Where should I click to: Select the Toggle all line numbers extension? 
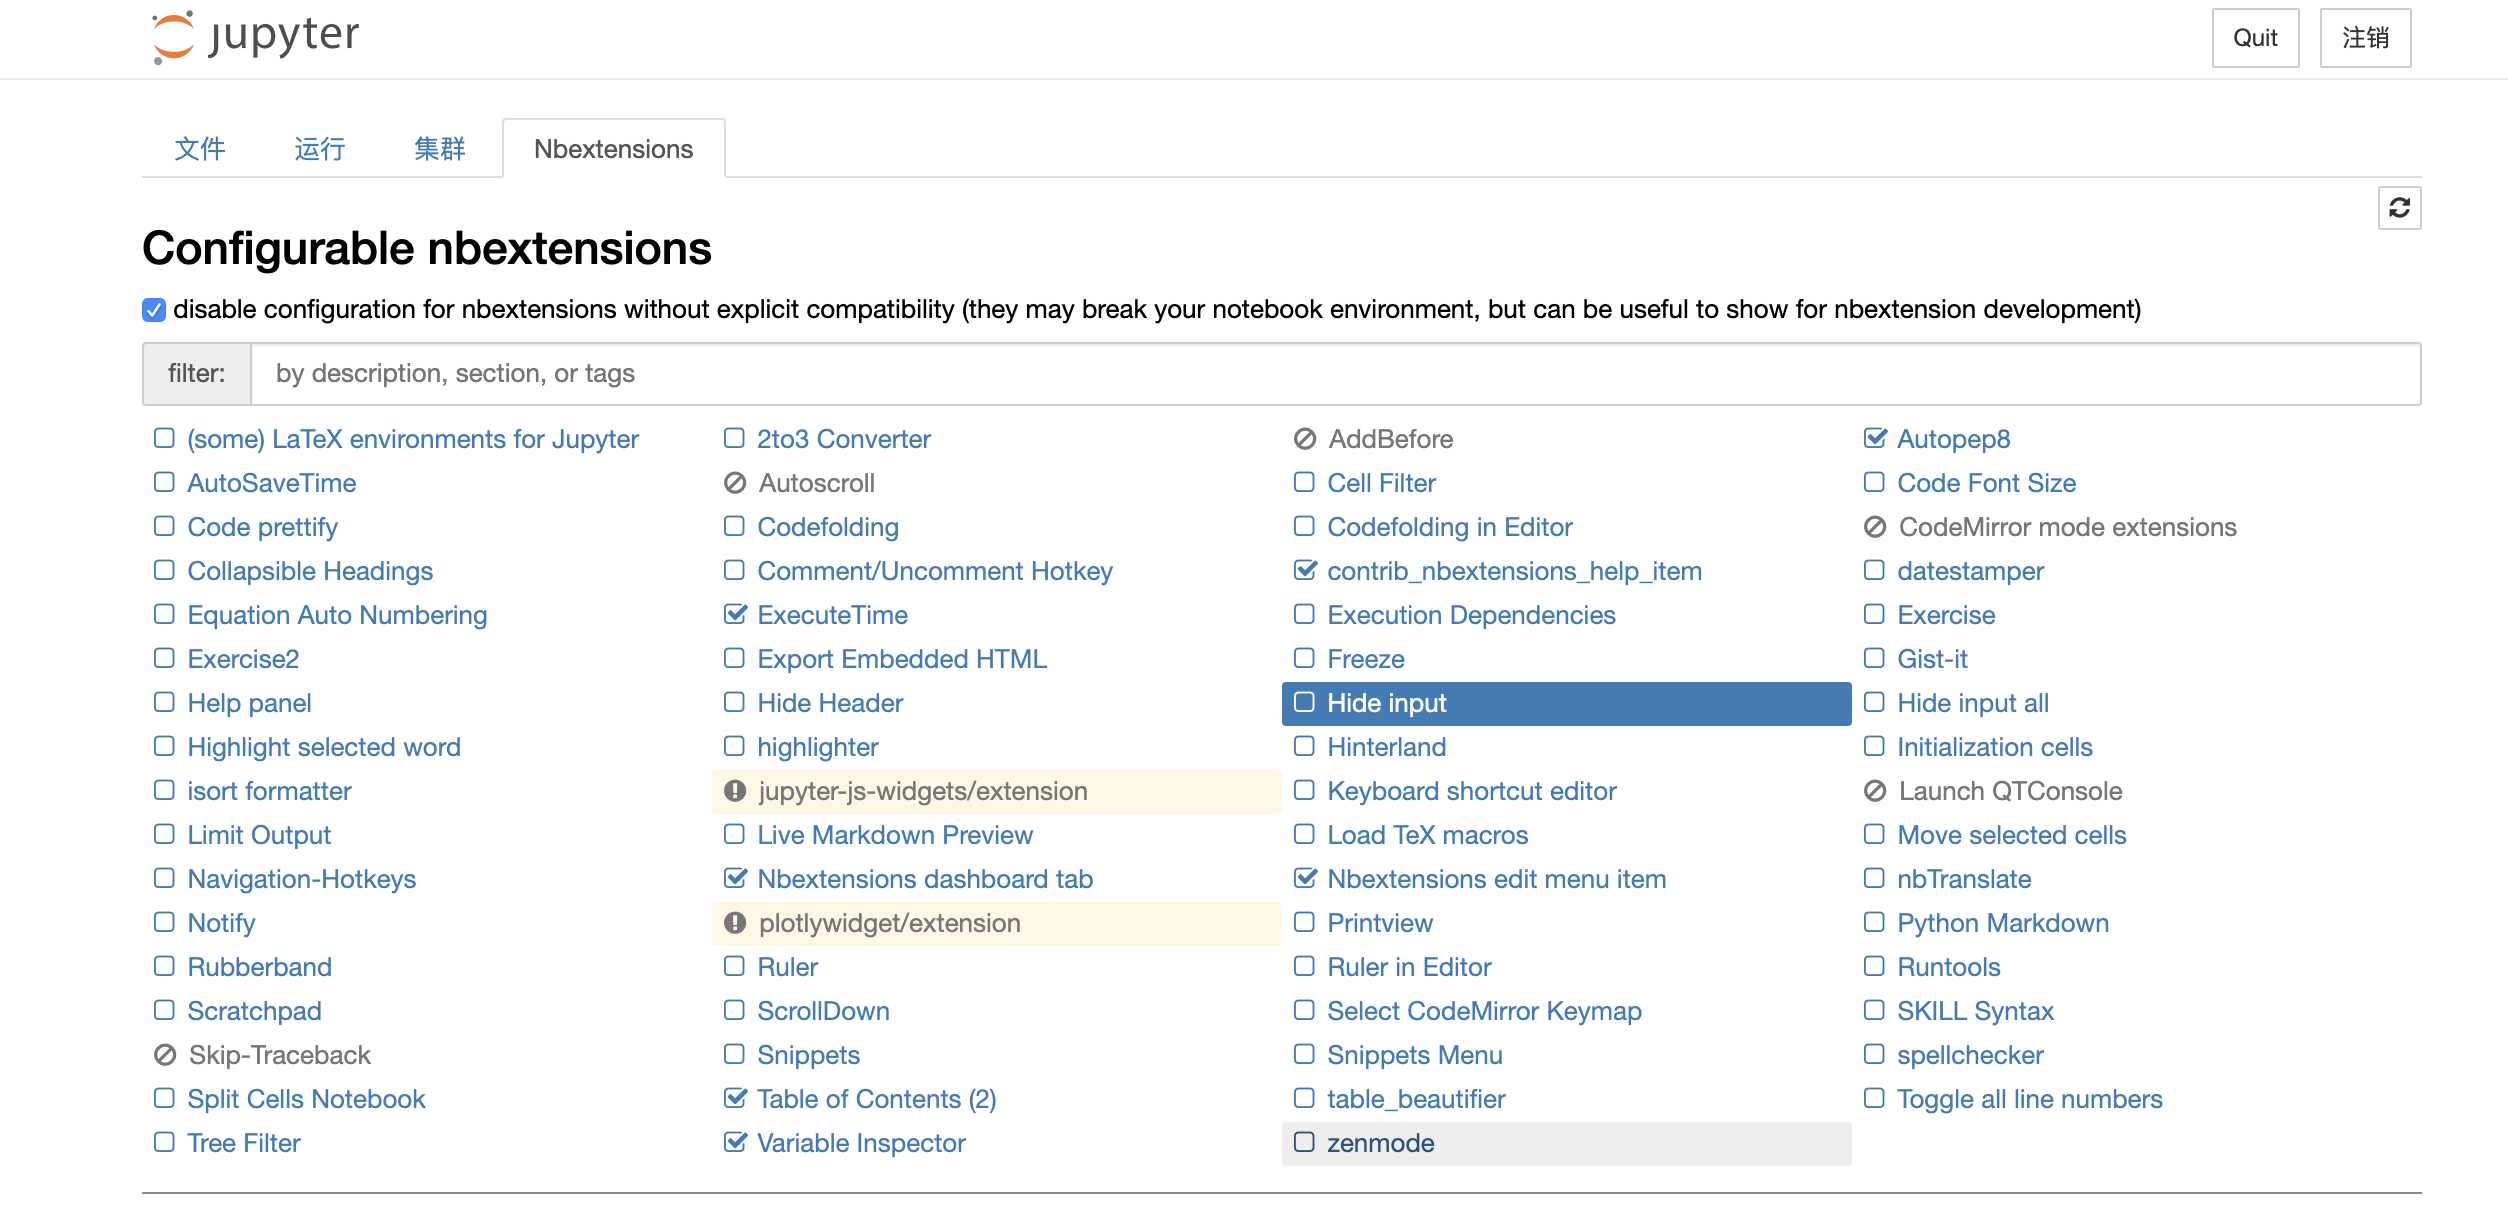point(2029,1099)
